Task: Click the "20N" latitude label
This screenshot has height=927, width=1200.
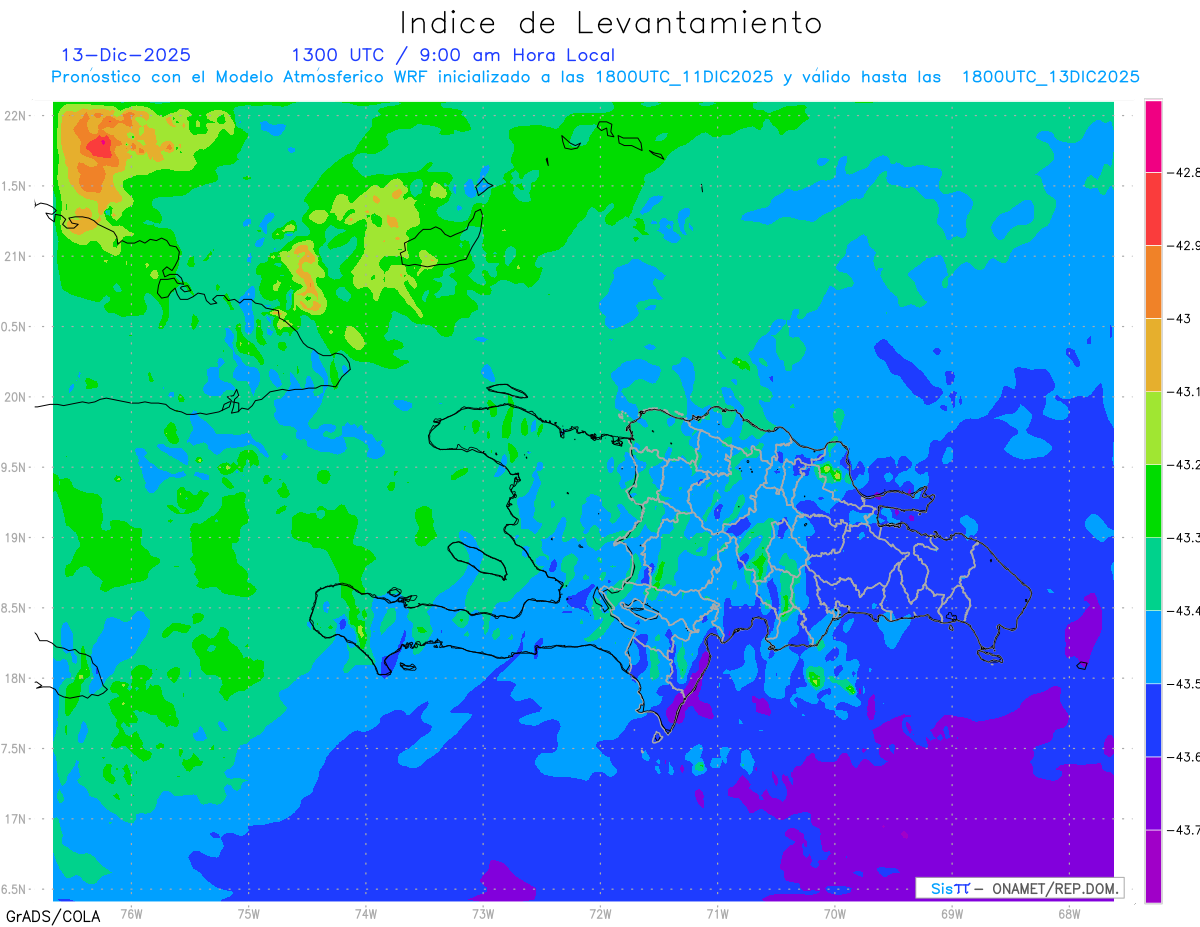Action: [17, 397]
